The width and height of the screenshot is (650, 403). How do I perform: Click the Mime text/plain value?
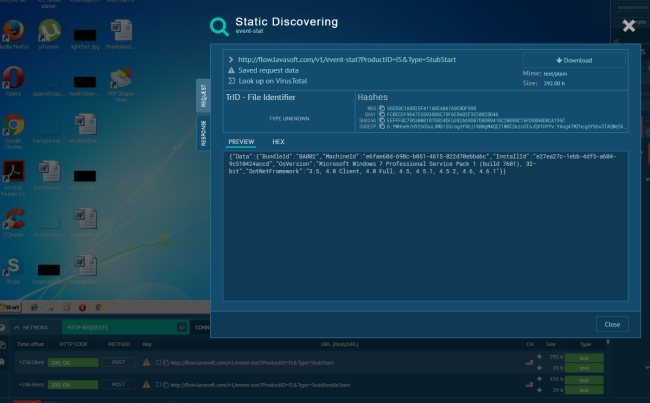click(x=555, y=74)
